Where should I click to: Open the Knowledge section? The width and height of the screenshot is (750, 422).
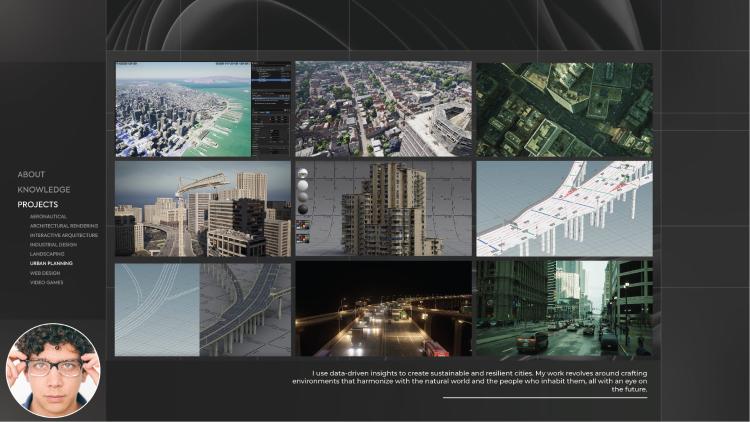coord(44,189)
